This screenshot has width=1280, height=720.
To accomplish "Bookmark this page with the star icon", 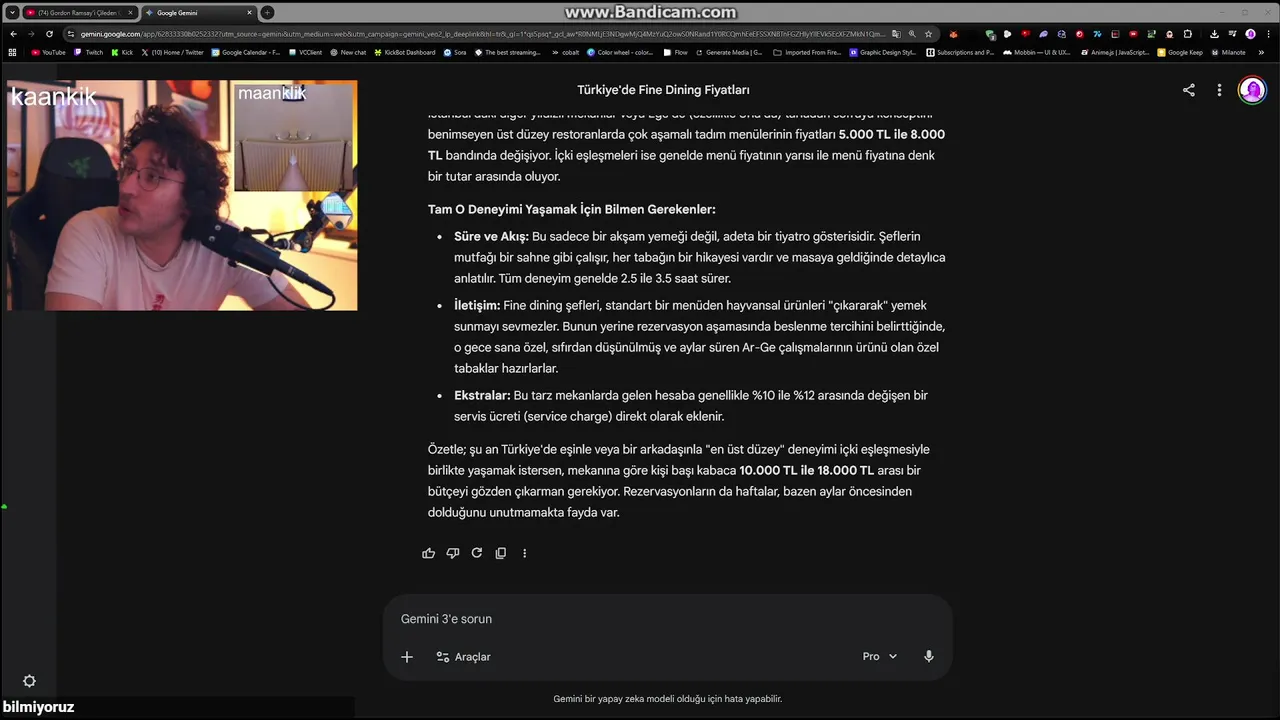I will [928, 34].
